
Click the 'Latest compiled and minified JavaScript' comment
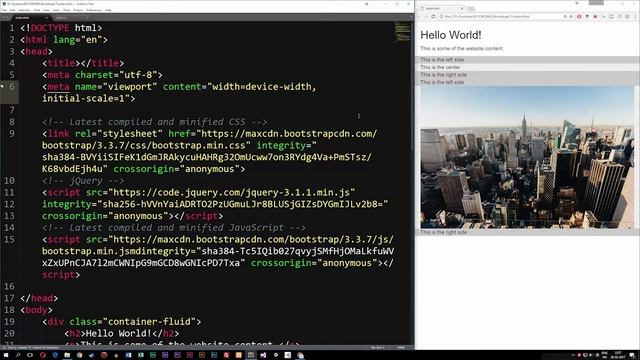tap(173, 227)
